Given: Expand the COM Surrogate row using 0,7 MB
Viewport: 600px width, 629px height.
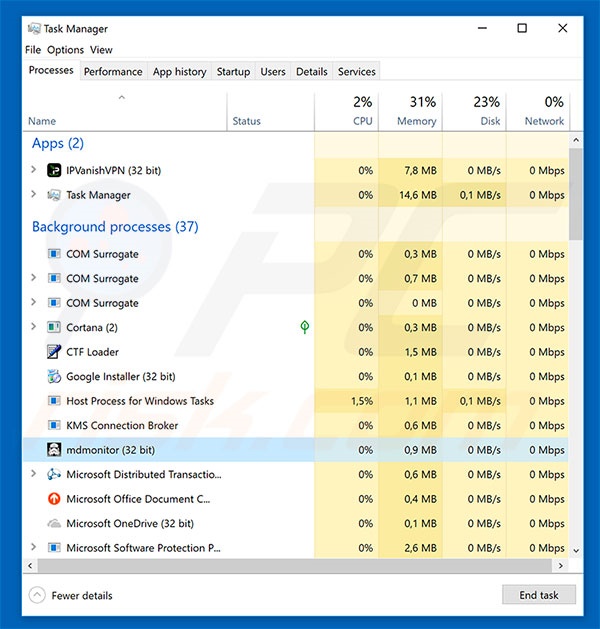Looking at the screenshot, I should [34, 278].
